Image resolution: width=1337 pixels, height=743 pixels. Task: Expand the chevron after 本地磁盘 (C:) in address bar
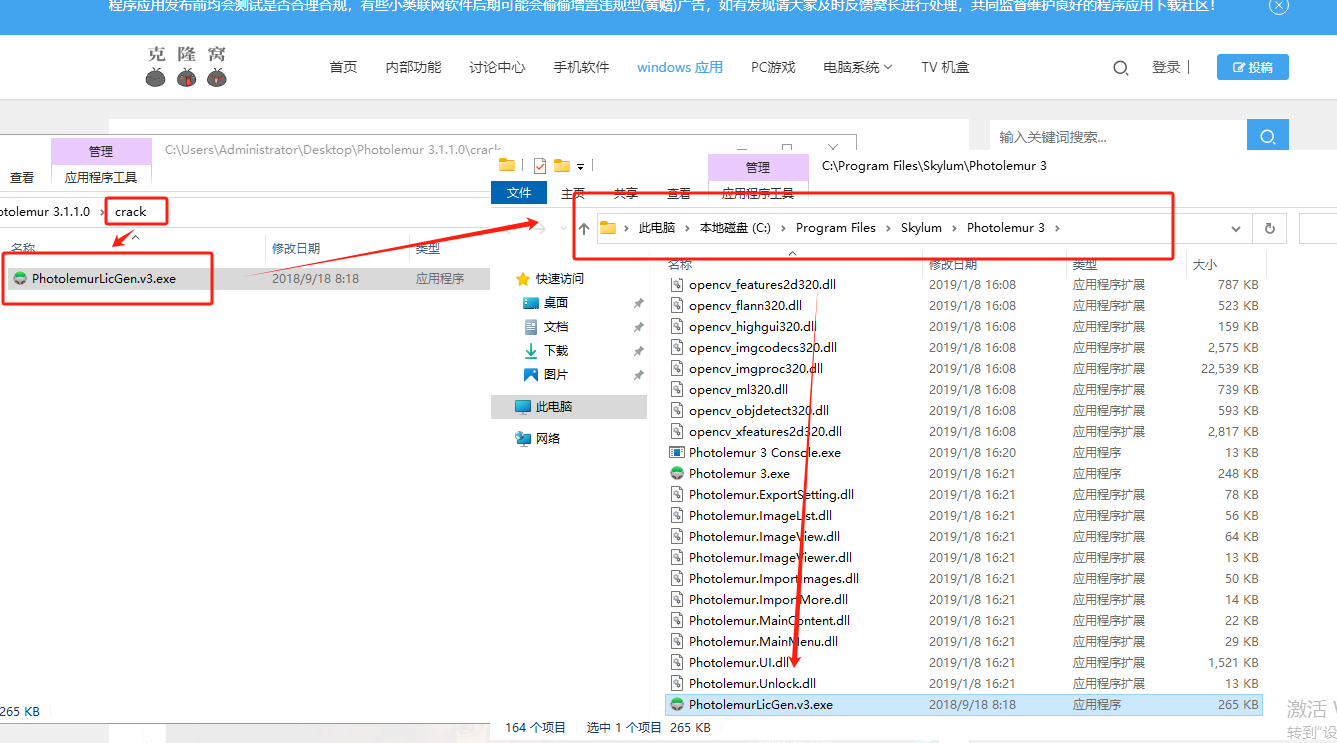point(781,228)
